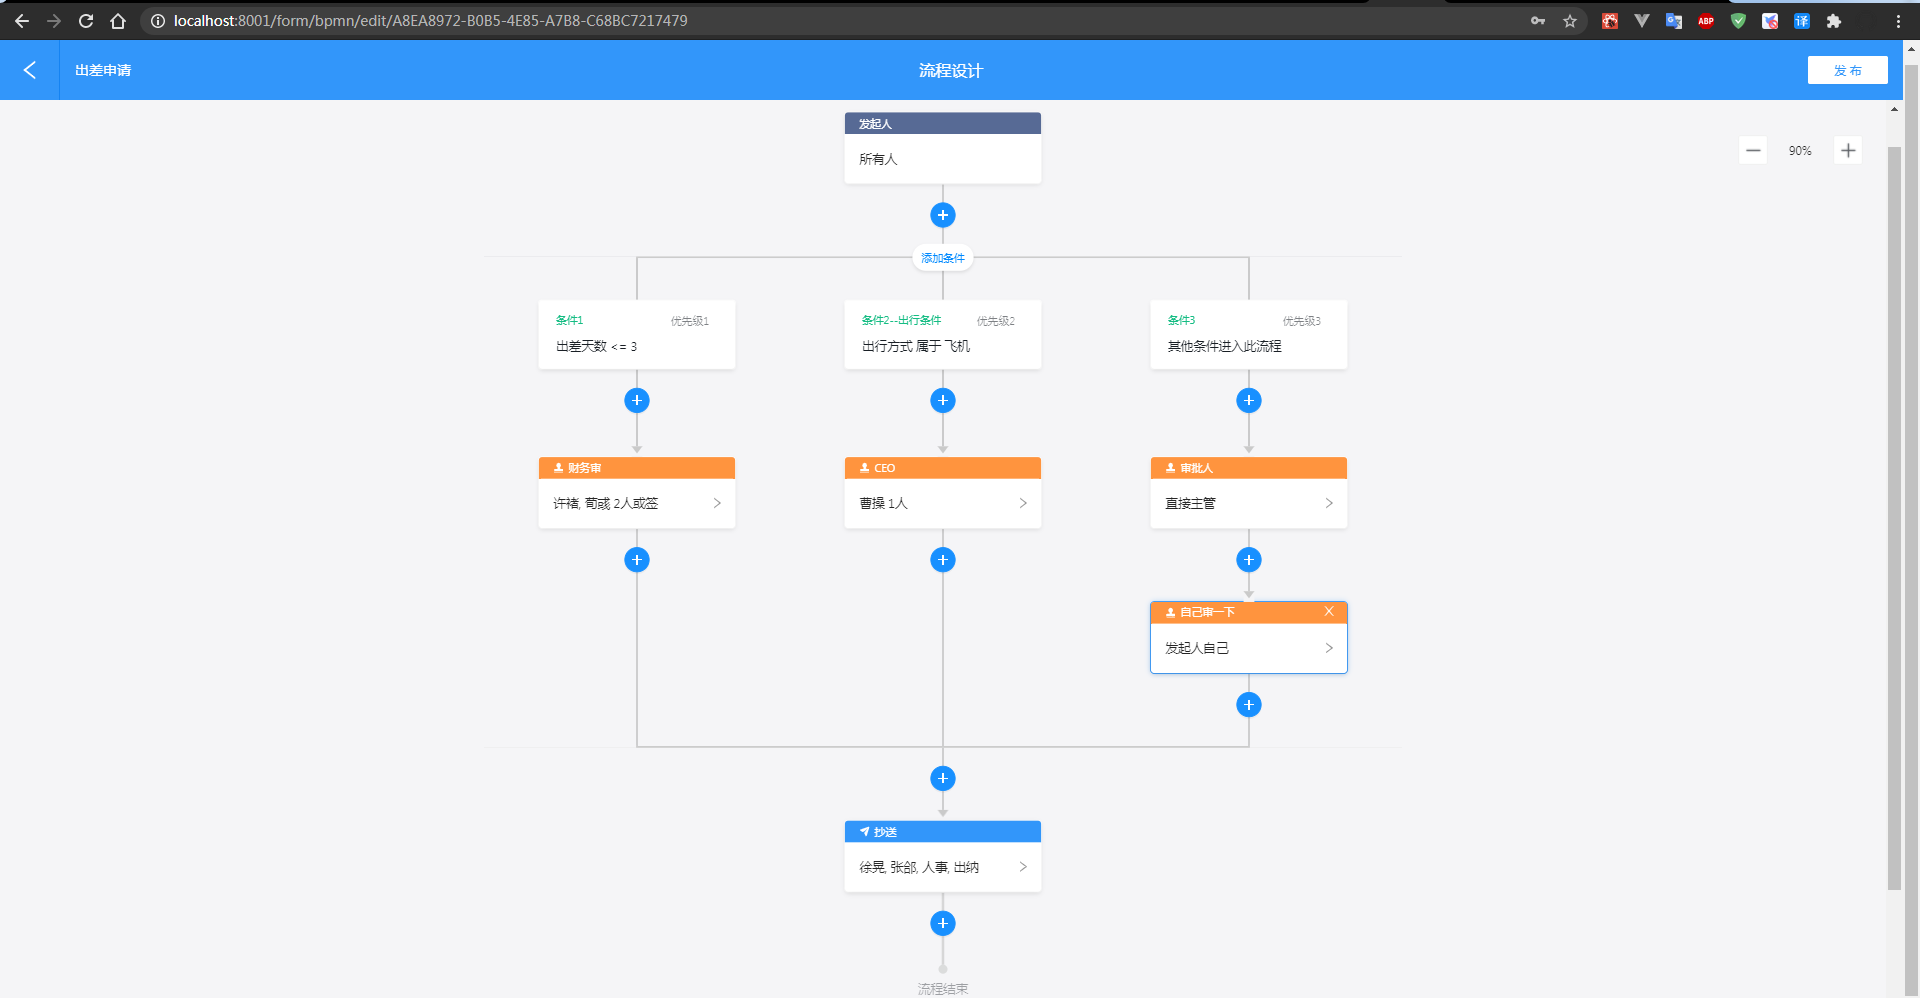Expand the 发起人自己 card details

tap(1329, 648)
